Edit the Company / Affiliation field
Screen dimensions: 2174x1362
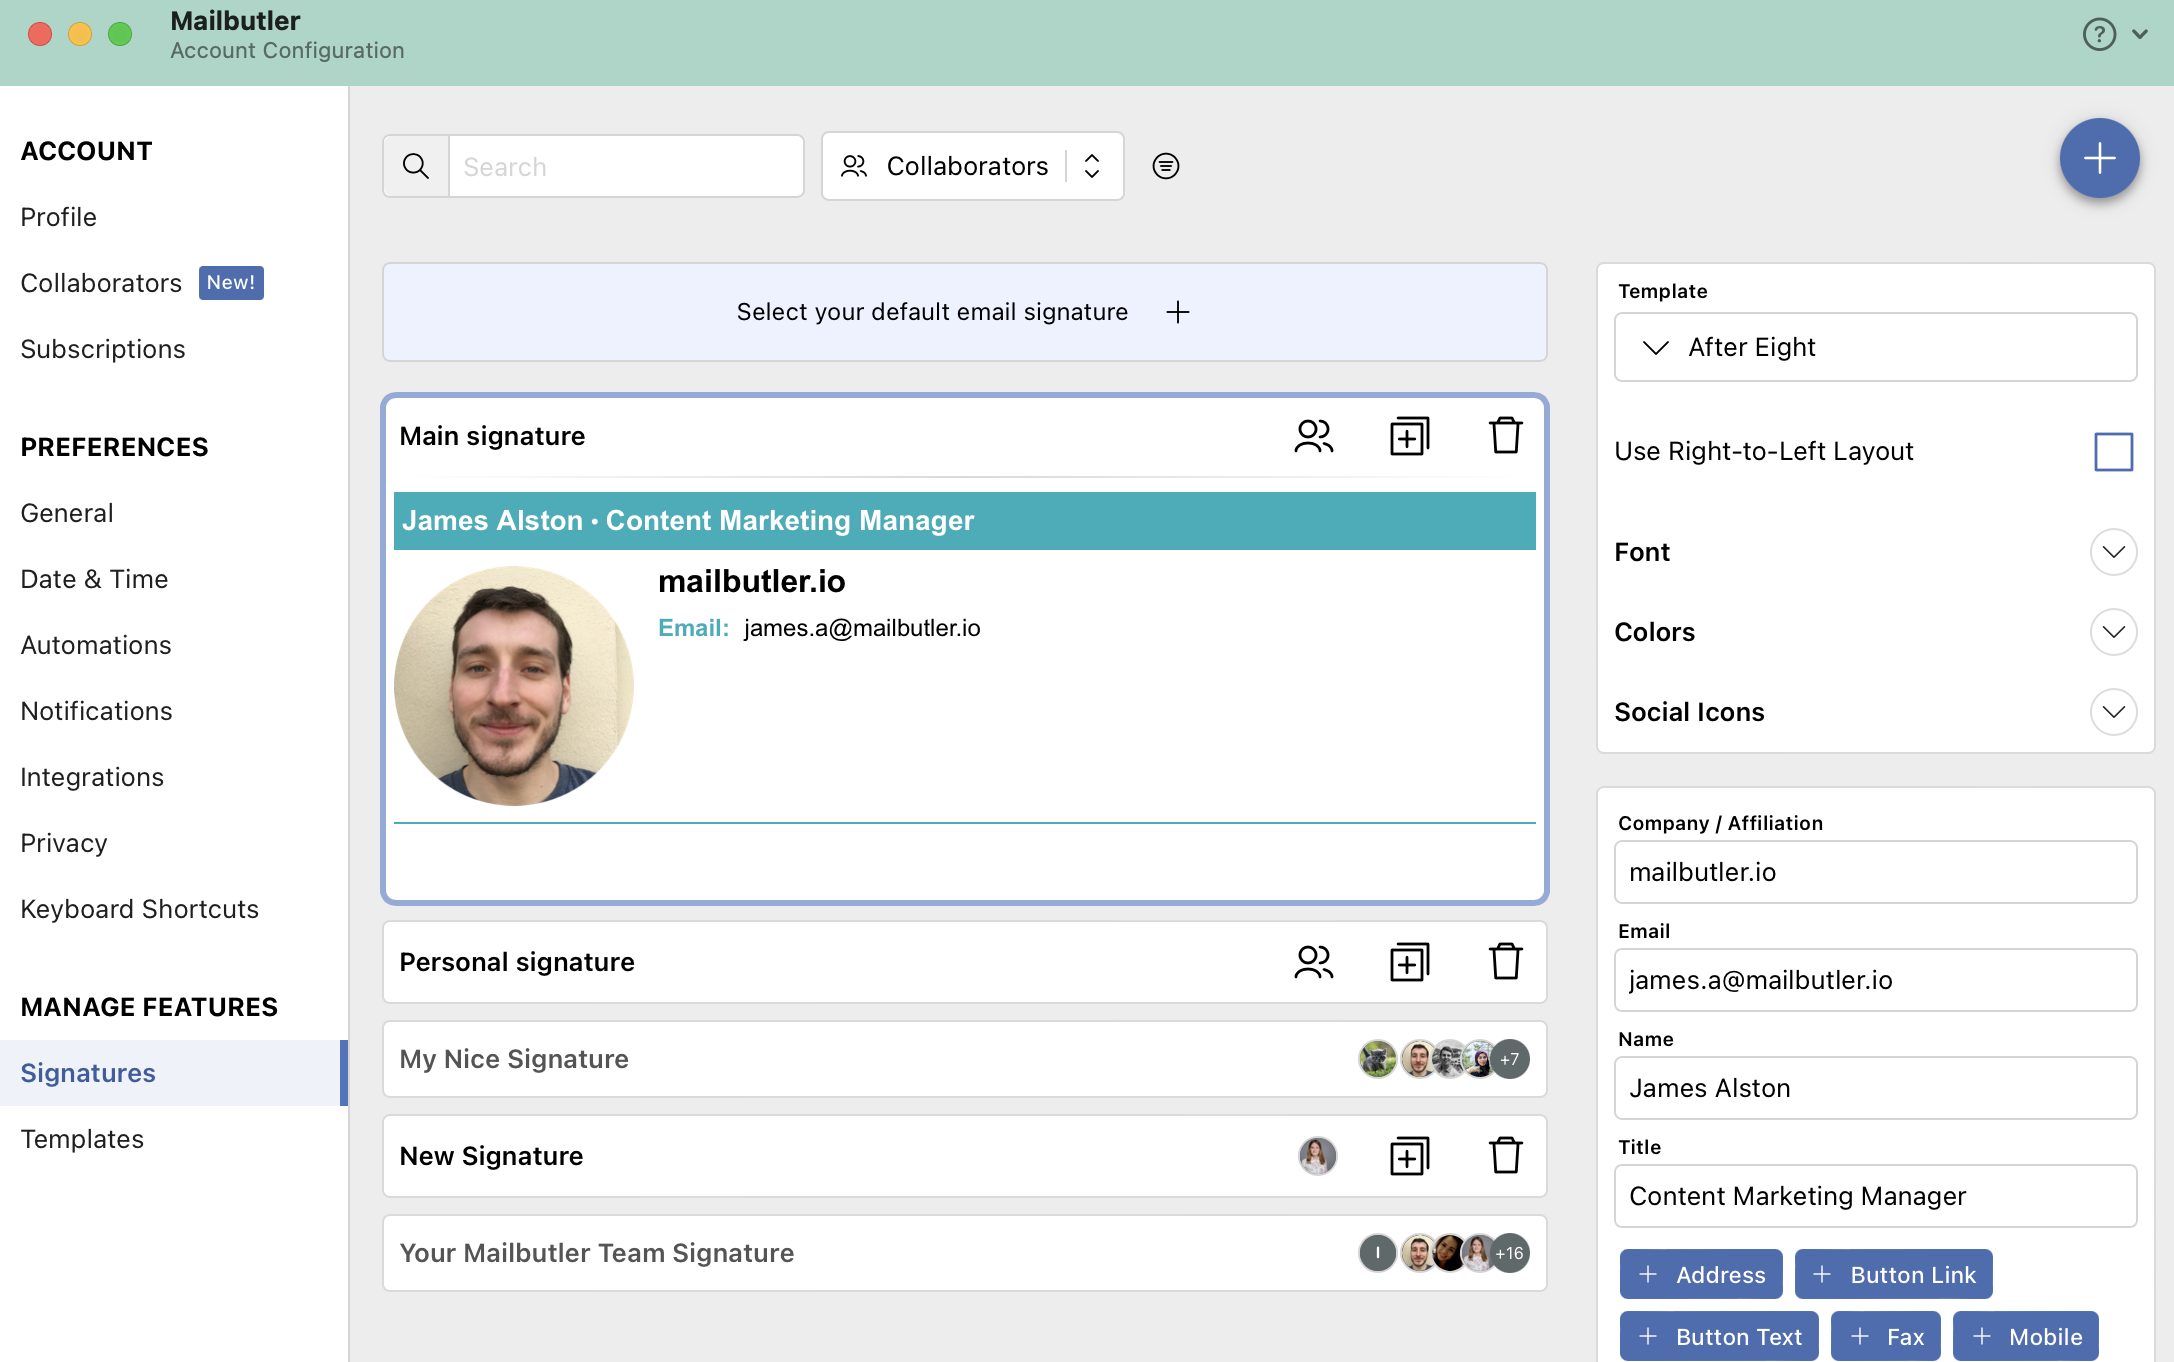click(x=1875, y=872)
